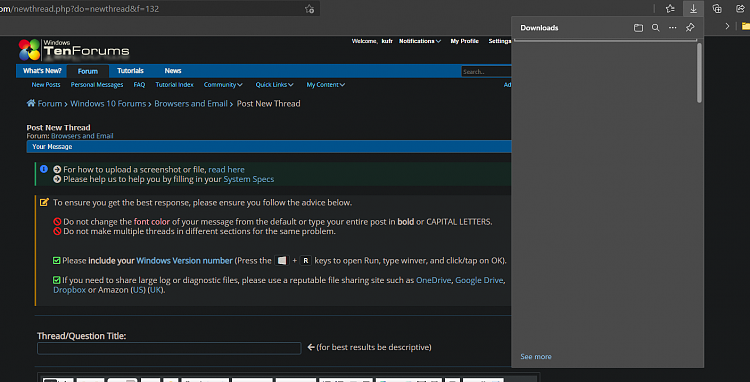Click the Downloads arrow icon in browser toolbar
Image resolution: width=750 pixels, height=382 pixels.
click(x=693, y=9)
